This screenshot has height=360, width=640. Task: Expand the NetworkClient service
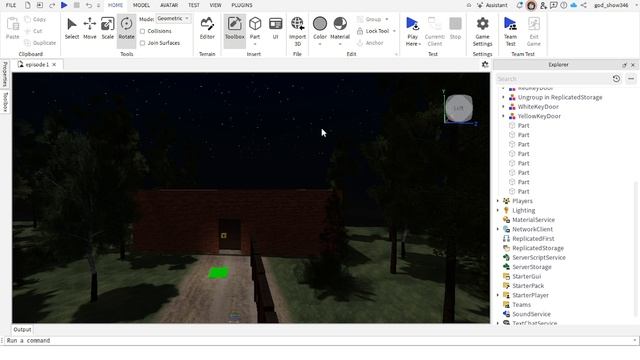click(x=498, y=229)
